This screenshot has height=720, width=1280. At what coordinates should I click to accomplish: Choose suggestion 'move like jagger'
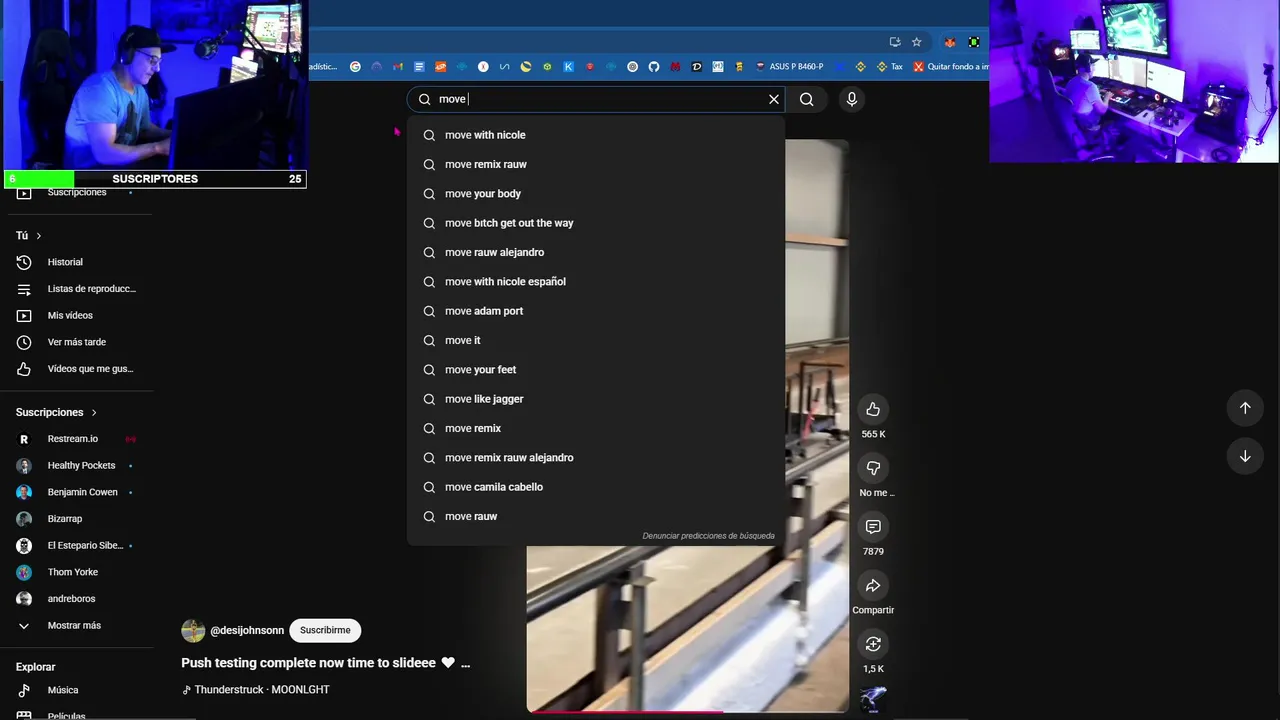(x=596, y=399)
